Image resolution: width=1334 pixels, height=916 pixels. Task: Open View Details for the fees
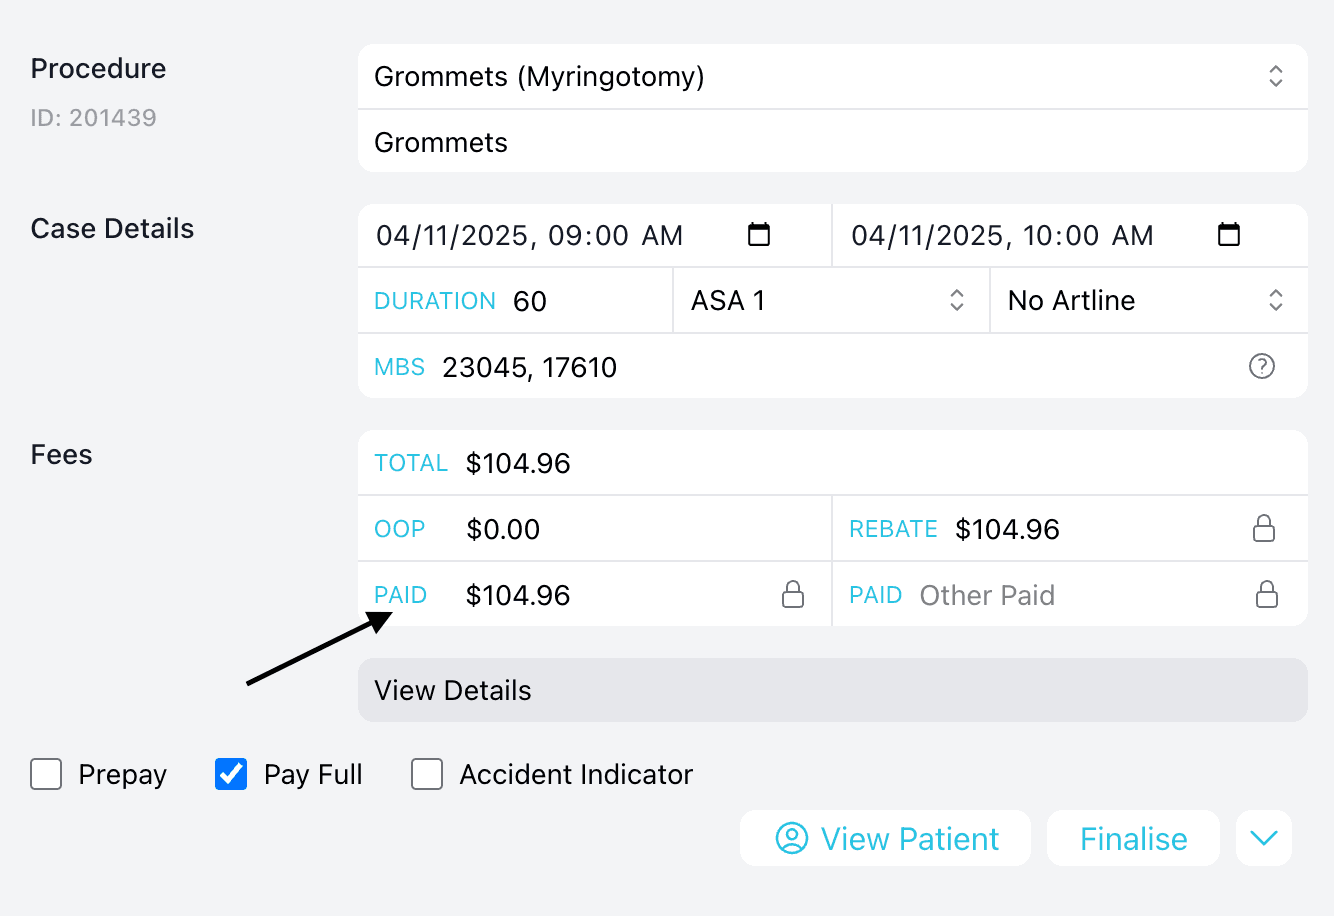[x=833, y=690]
